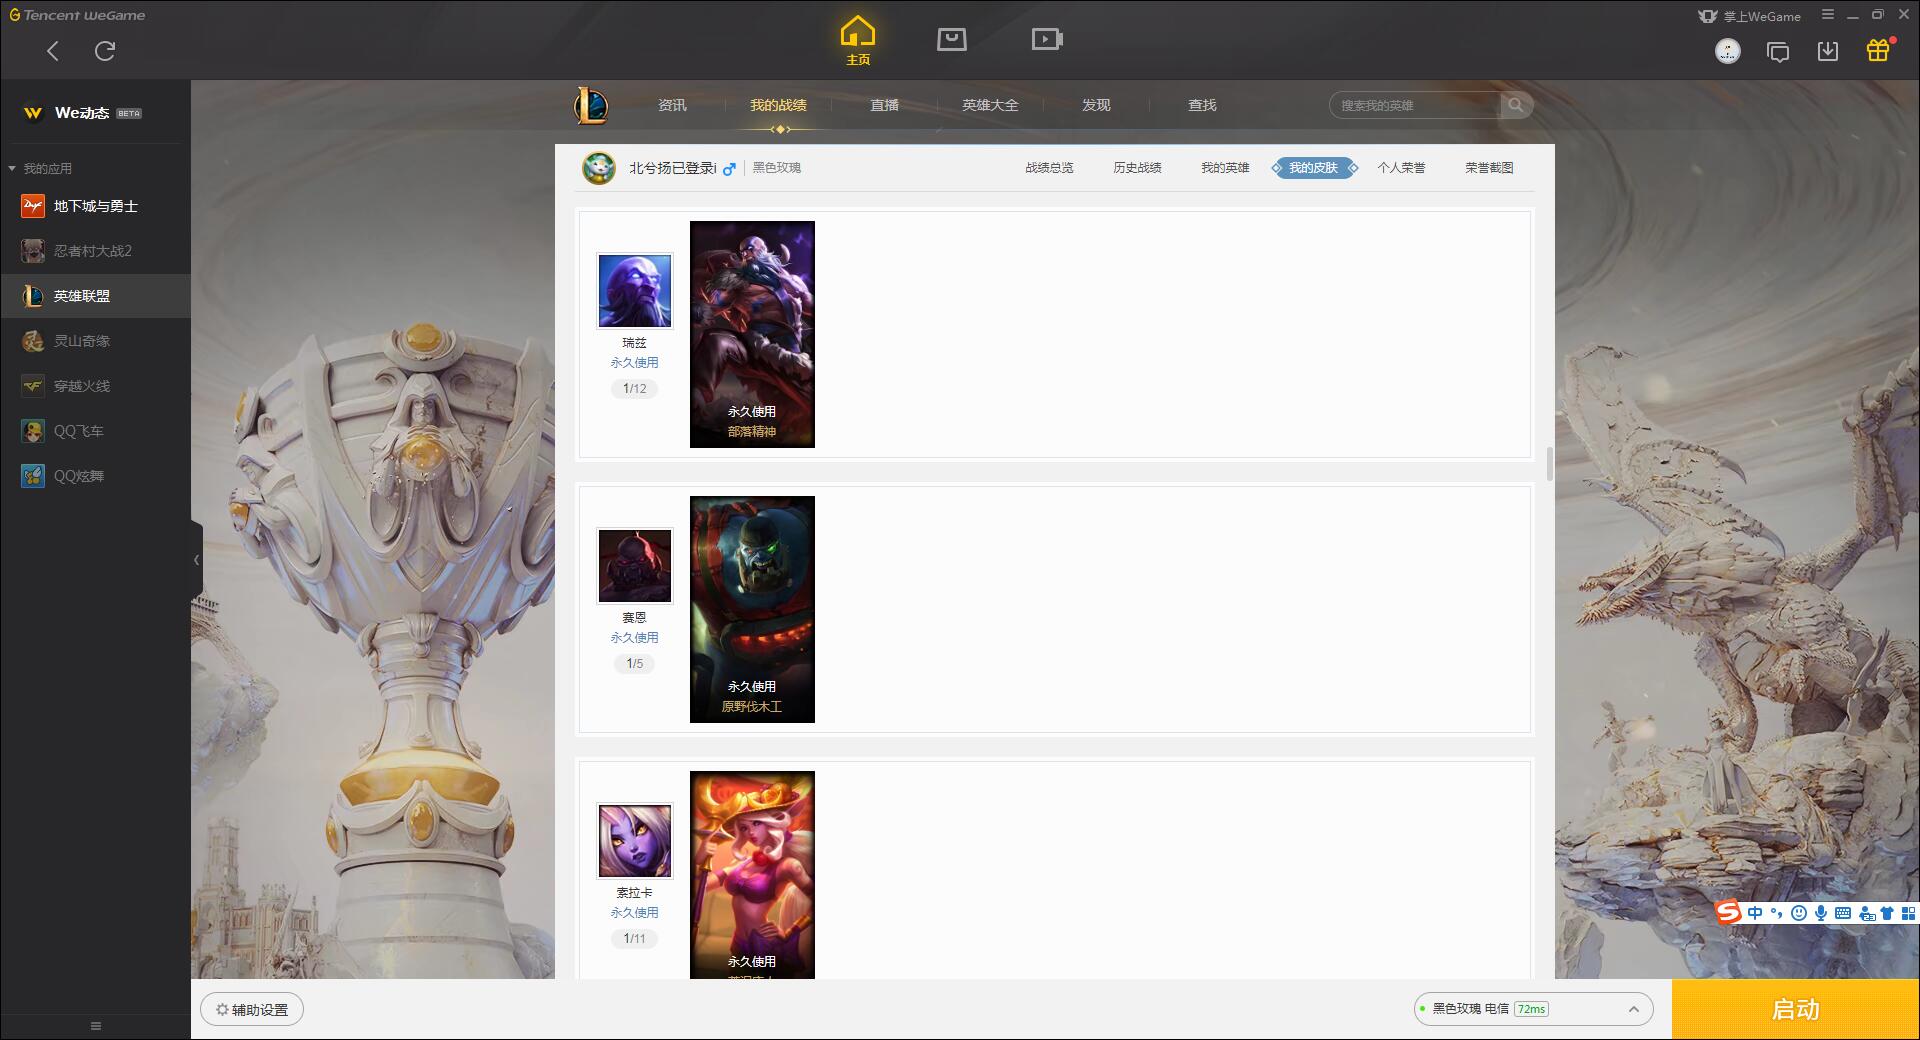The height and width of the screenshot is (1040, 1920).
Task: Open Sogou emoji smiley panel
Action: [1799, 913]
